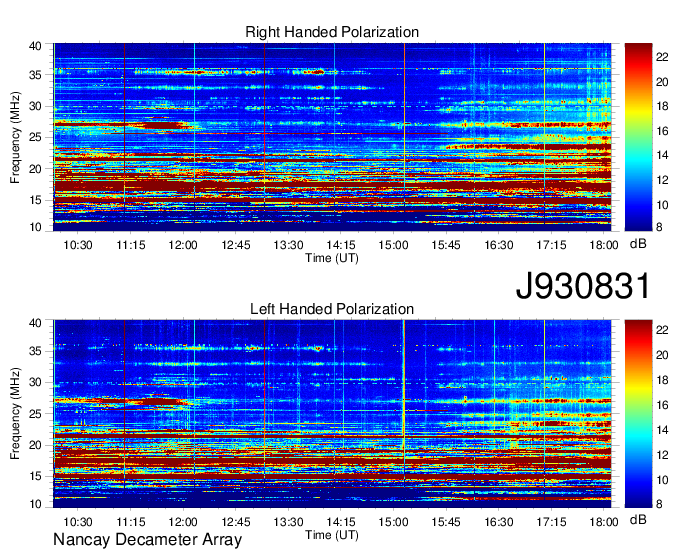Click the 17:15 tick under the Left Handed plot

point(551,522)
